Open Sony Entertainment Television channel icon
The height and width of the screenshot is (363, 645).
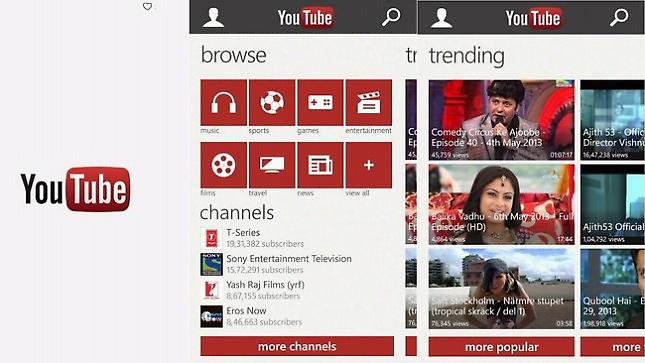tap(211, 264)
